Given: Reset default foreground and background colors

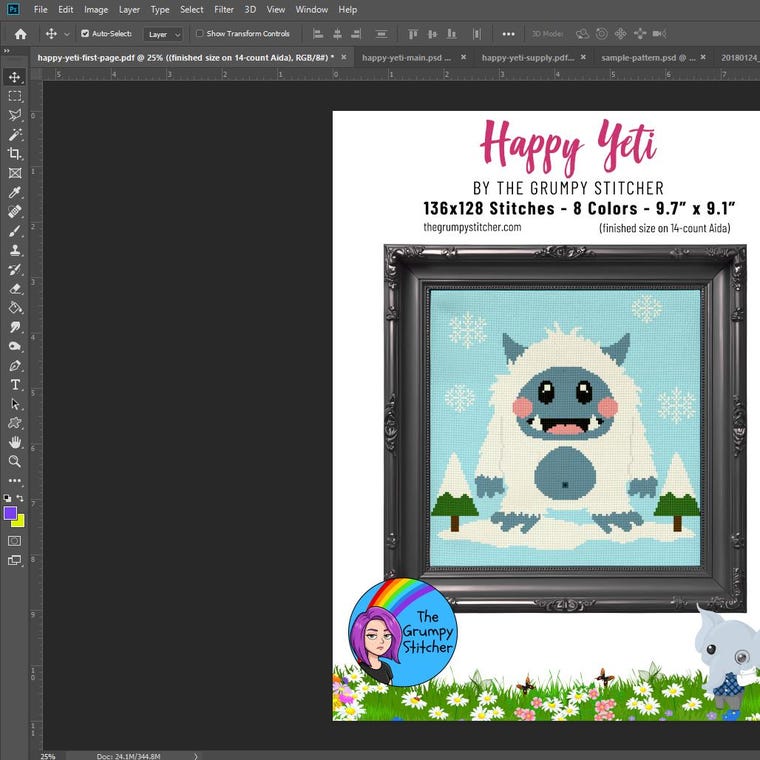Looking at the screenshot, I should [x=7, y=498].
